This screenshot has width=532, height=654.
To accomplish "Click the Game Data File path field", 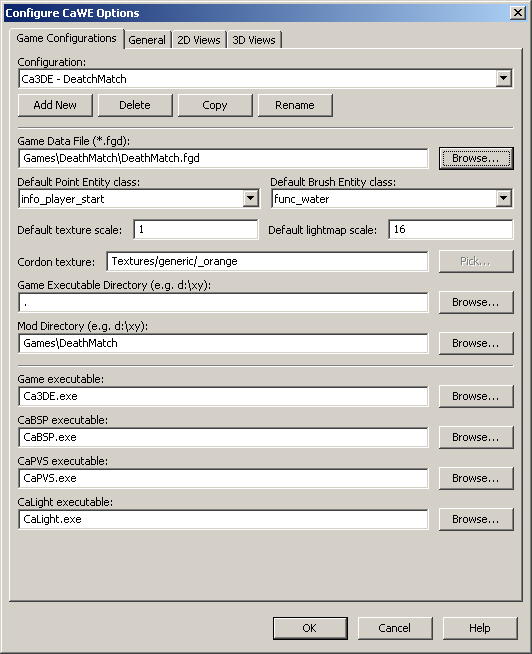I will click(223, 158).
